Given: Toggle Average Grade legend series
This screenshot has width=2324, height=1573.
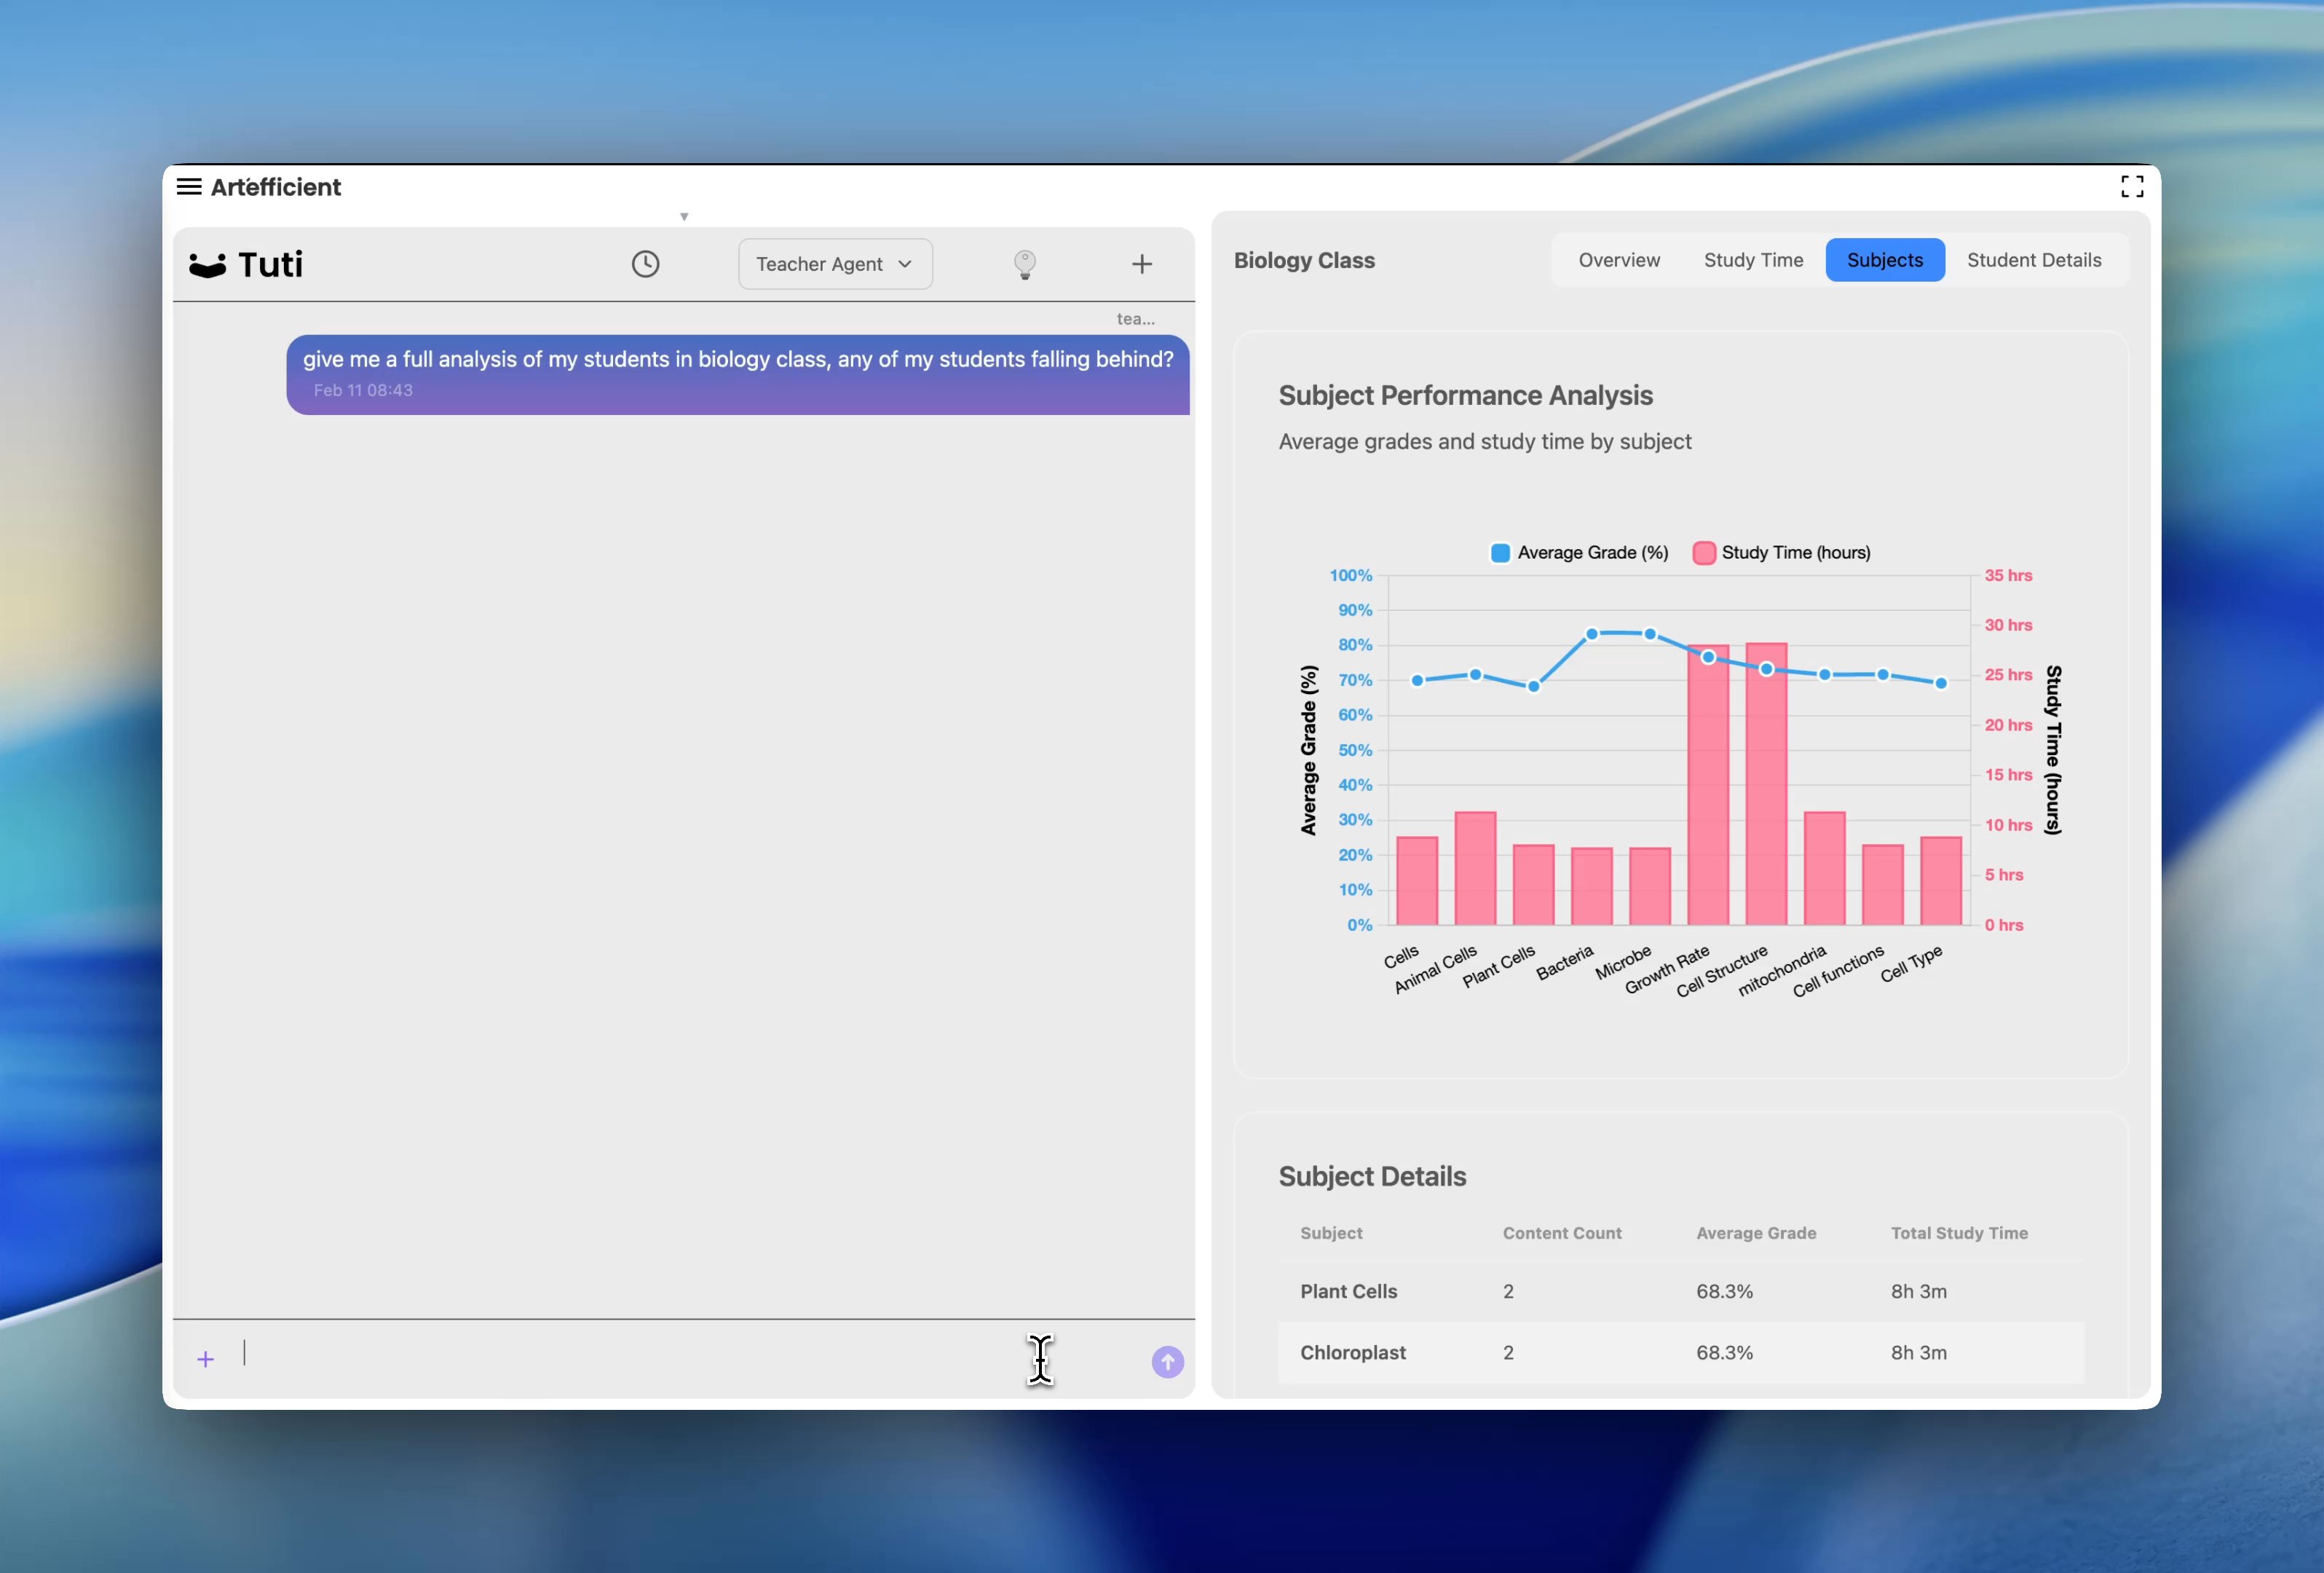Looking at the screenshot, I should click(x=1579, y=553).
